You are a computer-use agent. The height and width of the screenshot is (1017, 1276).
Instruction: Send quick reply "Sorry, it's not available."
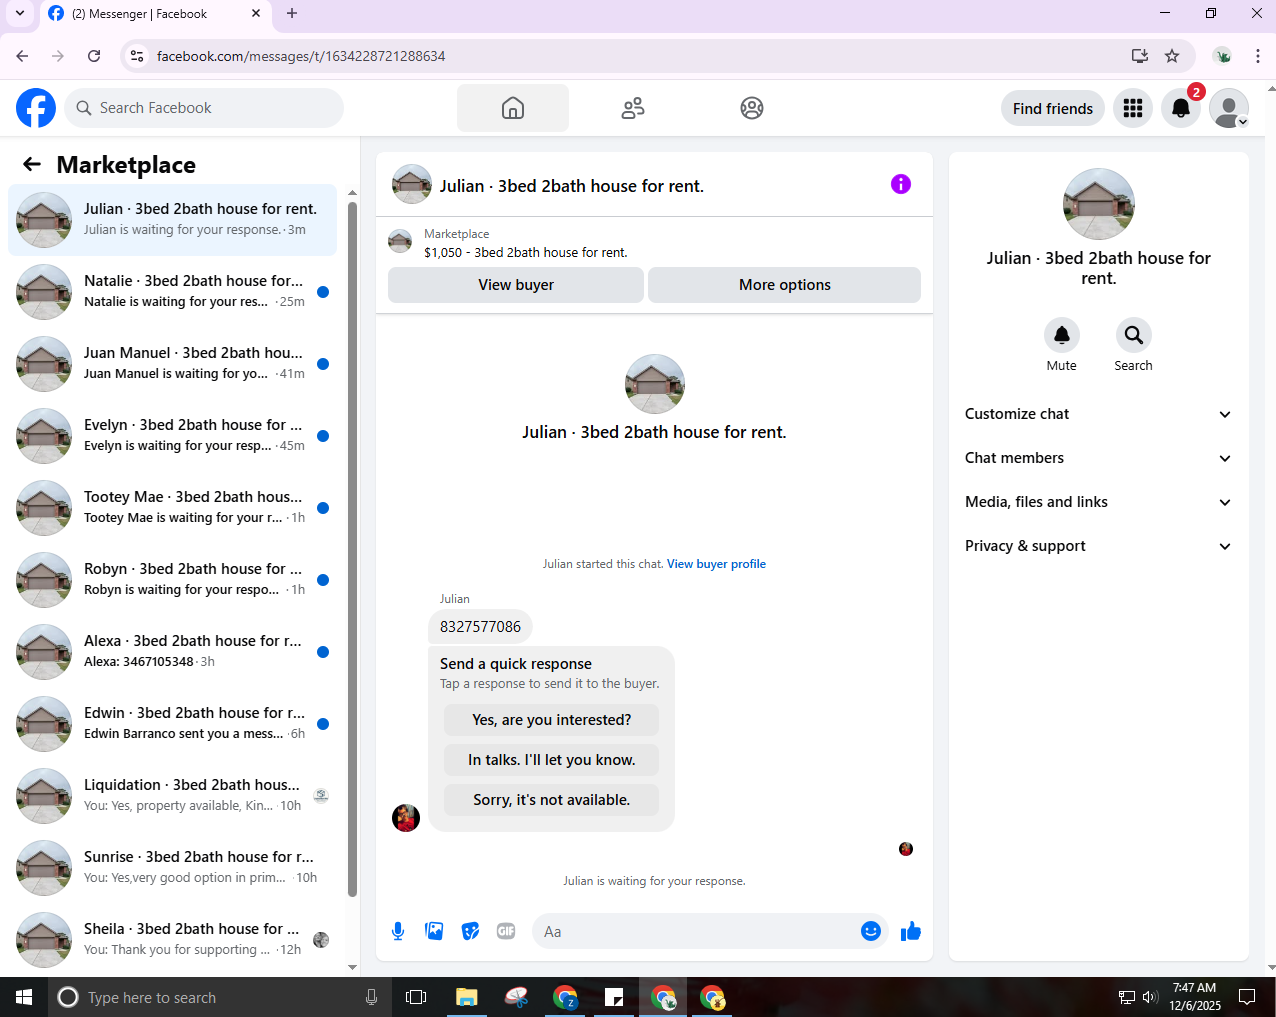point(551,800)
